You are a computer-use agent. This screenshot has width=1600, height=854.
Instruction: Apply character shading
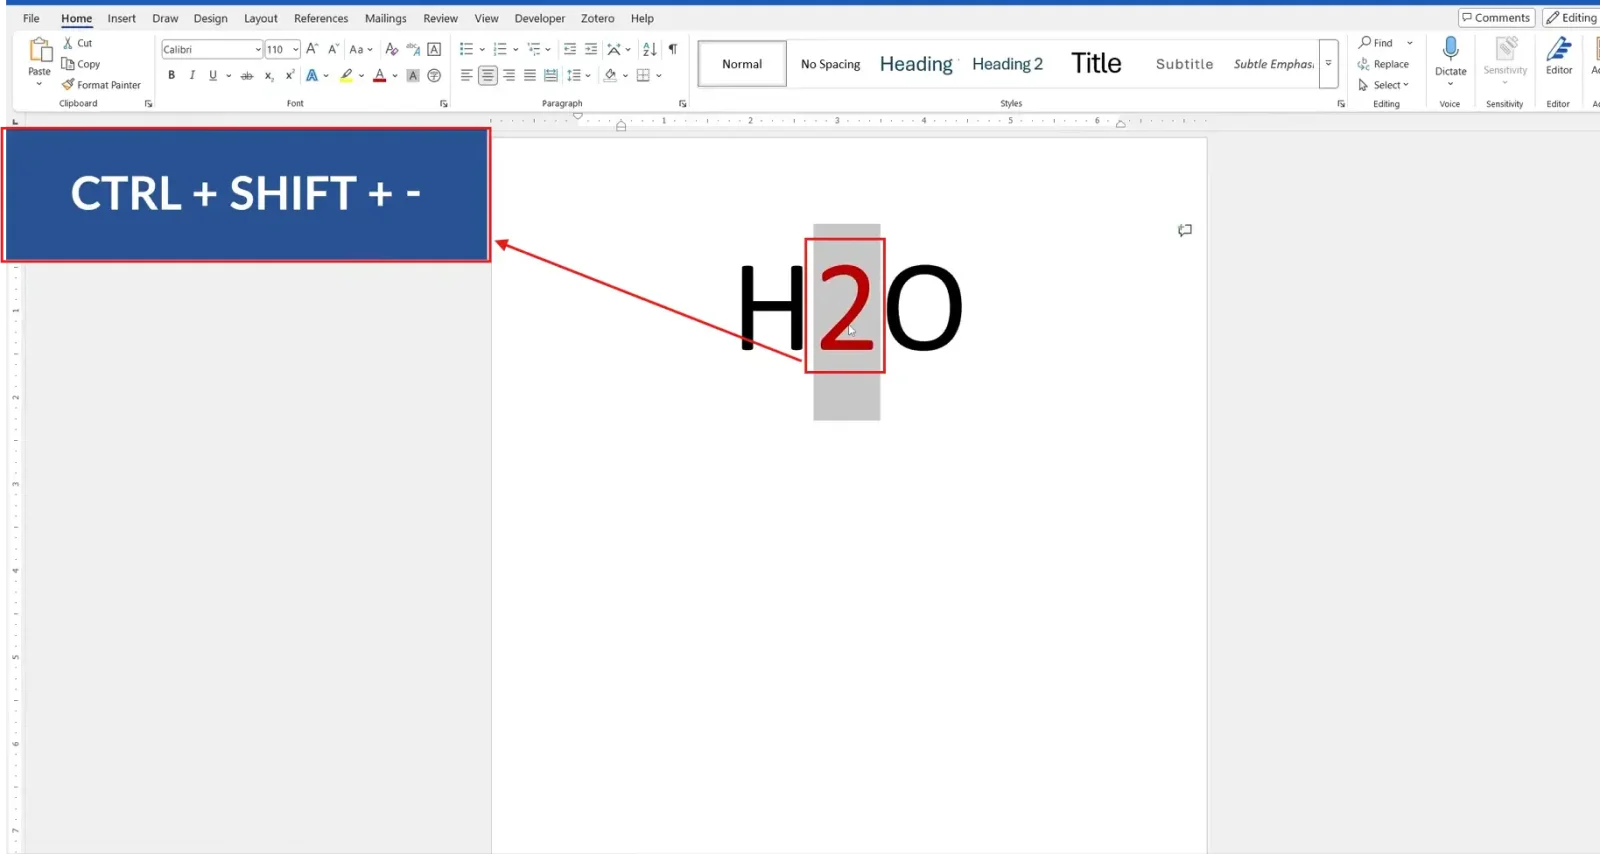click(413, 75)
